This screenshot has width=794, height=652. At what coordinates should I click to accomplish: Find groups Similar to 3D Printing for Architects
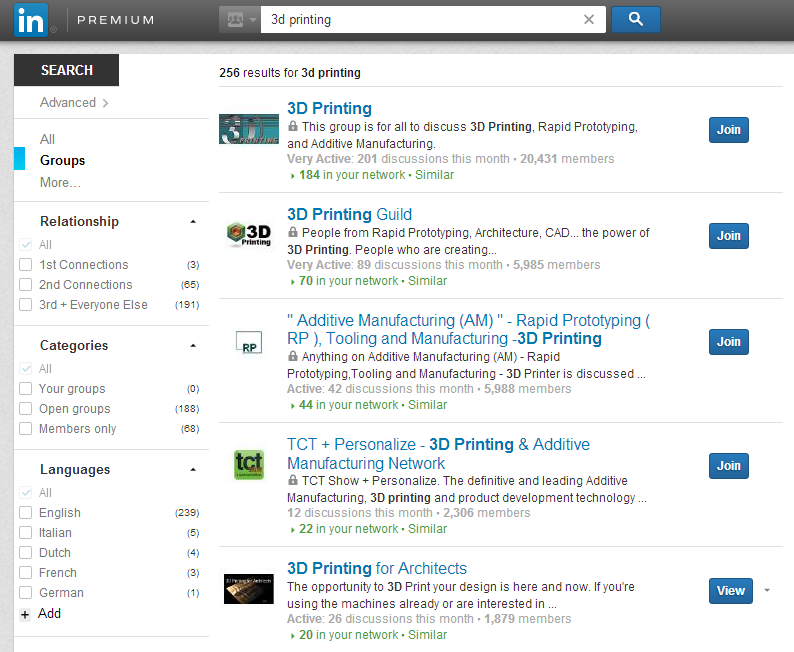pyautogui.click(x=427, y=635)
